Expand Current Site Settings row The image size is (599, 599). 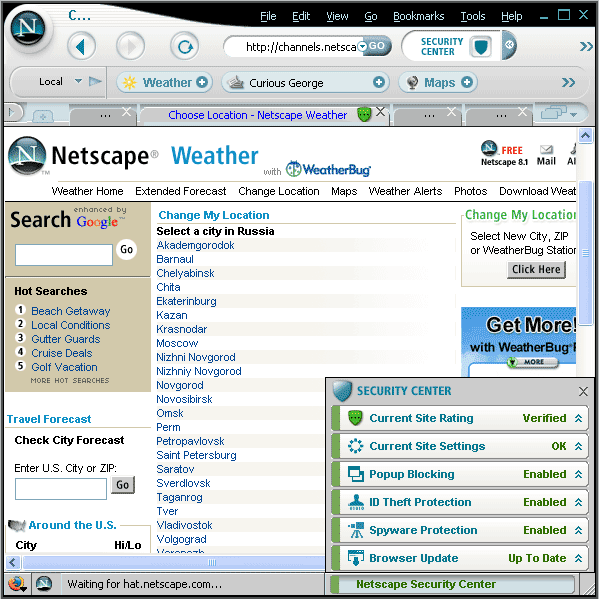(x=578, y=446)
